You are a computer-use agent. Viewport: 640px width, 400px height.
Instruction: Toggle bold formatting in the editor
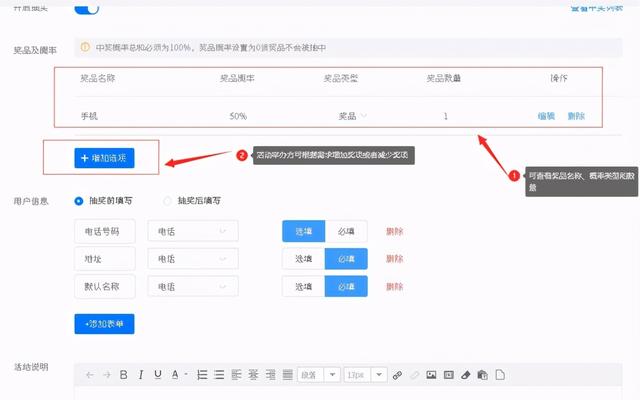(124, 375)
